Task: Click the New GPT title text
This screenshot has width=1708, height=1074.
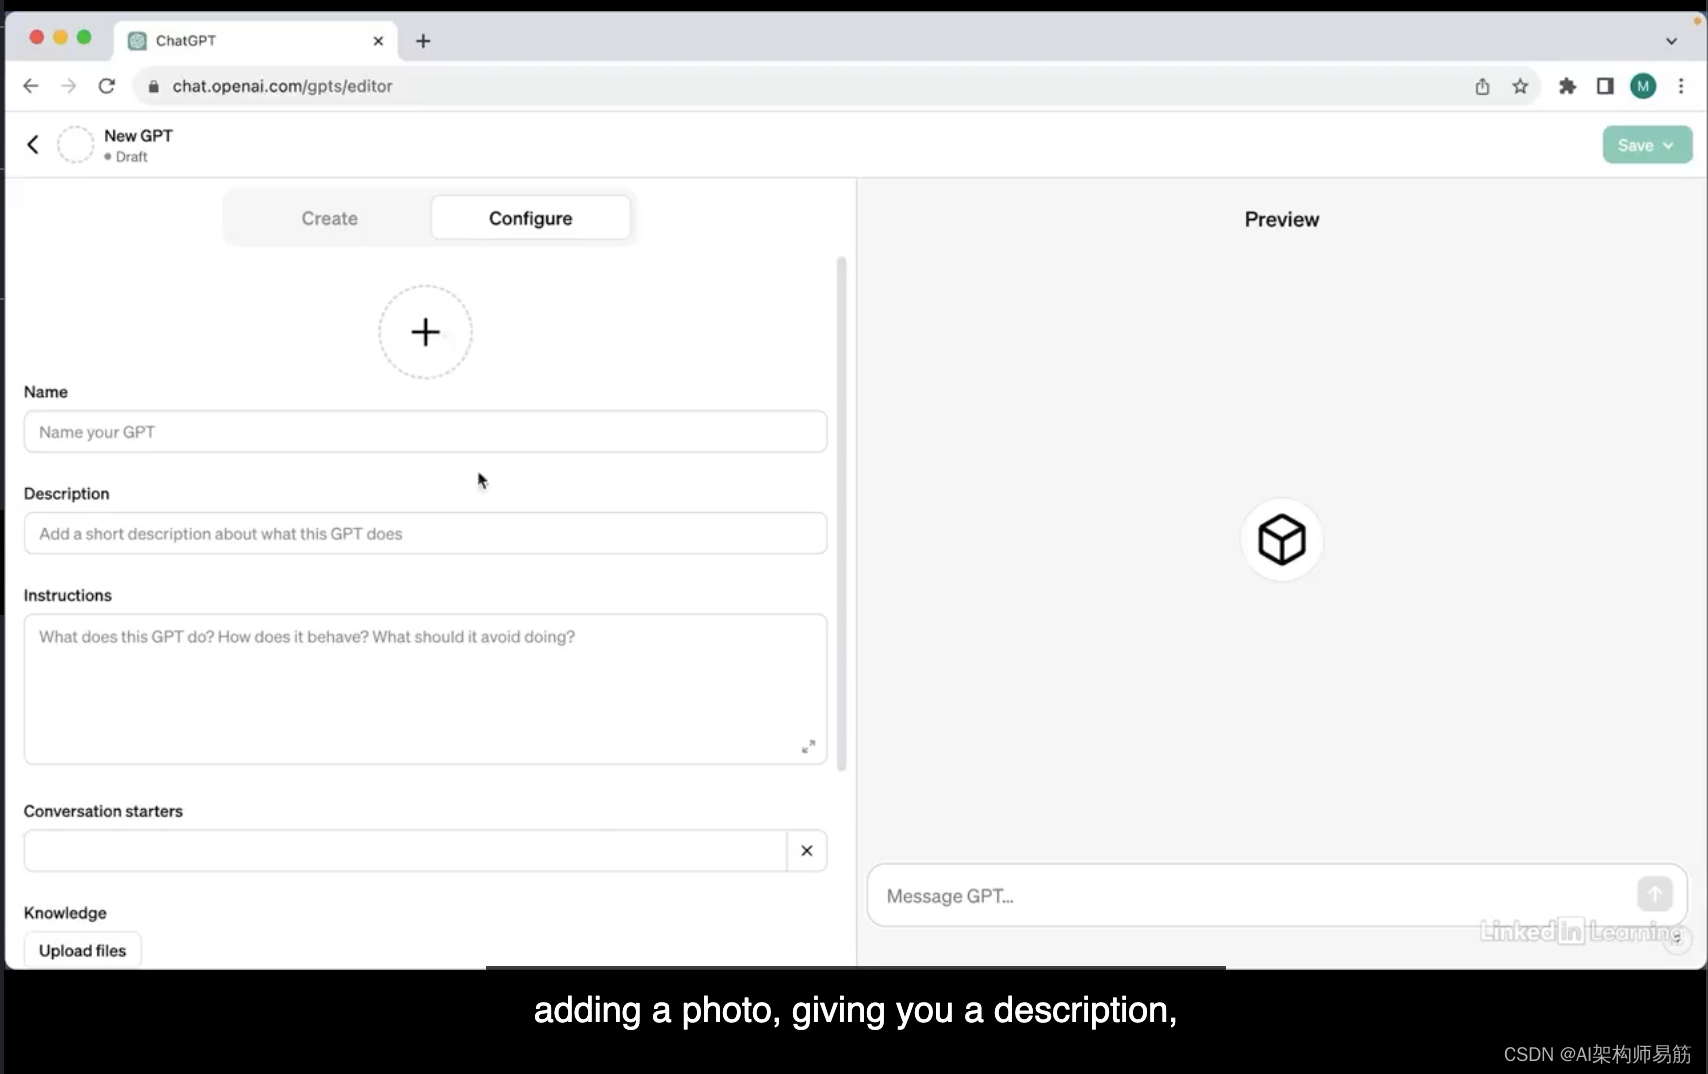Action: 138,135
